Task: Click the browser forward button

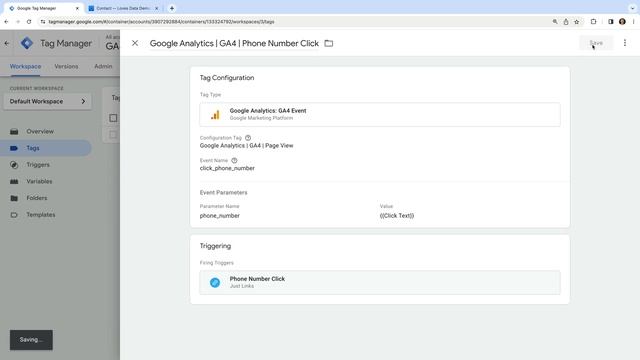Action: tap(18, 22)
